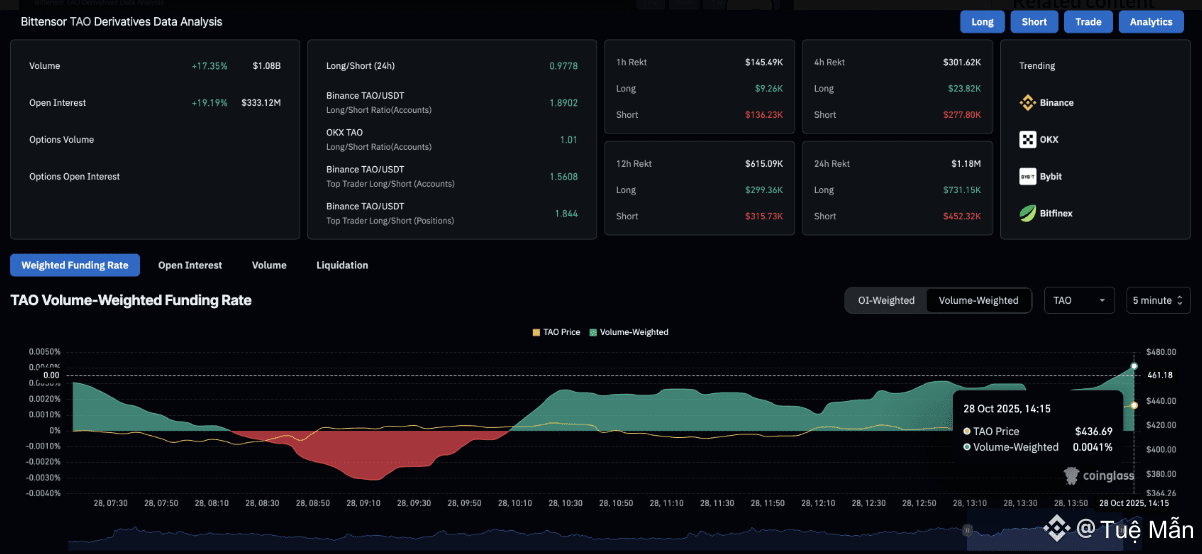Screen dimensions: 1202x554
Task: Toggle the TAO Price legend marker
Action: point(537,332)
